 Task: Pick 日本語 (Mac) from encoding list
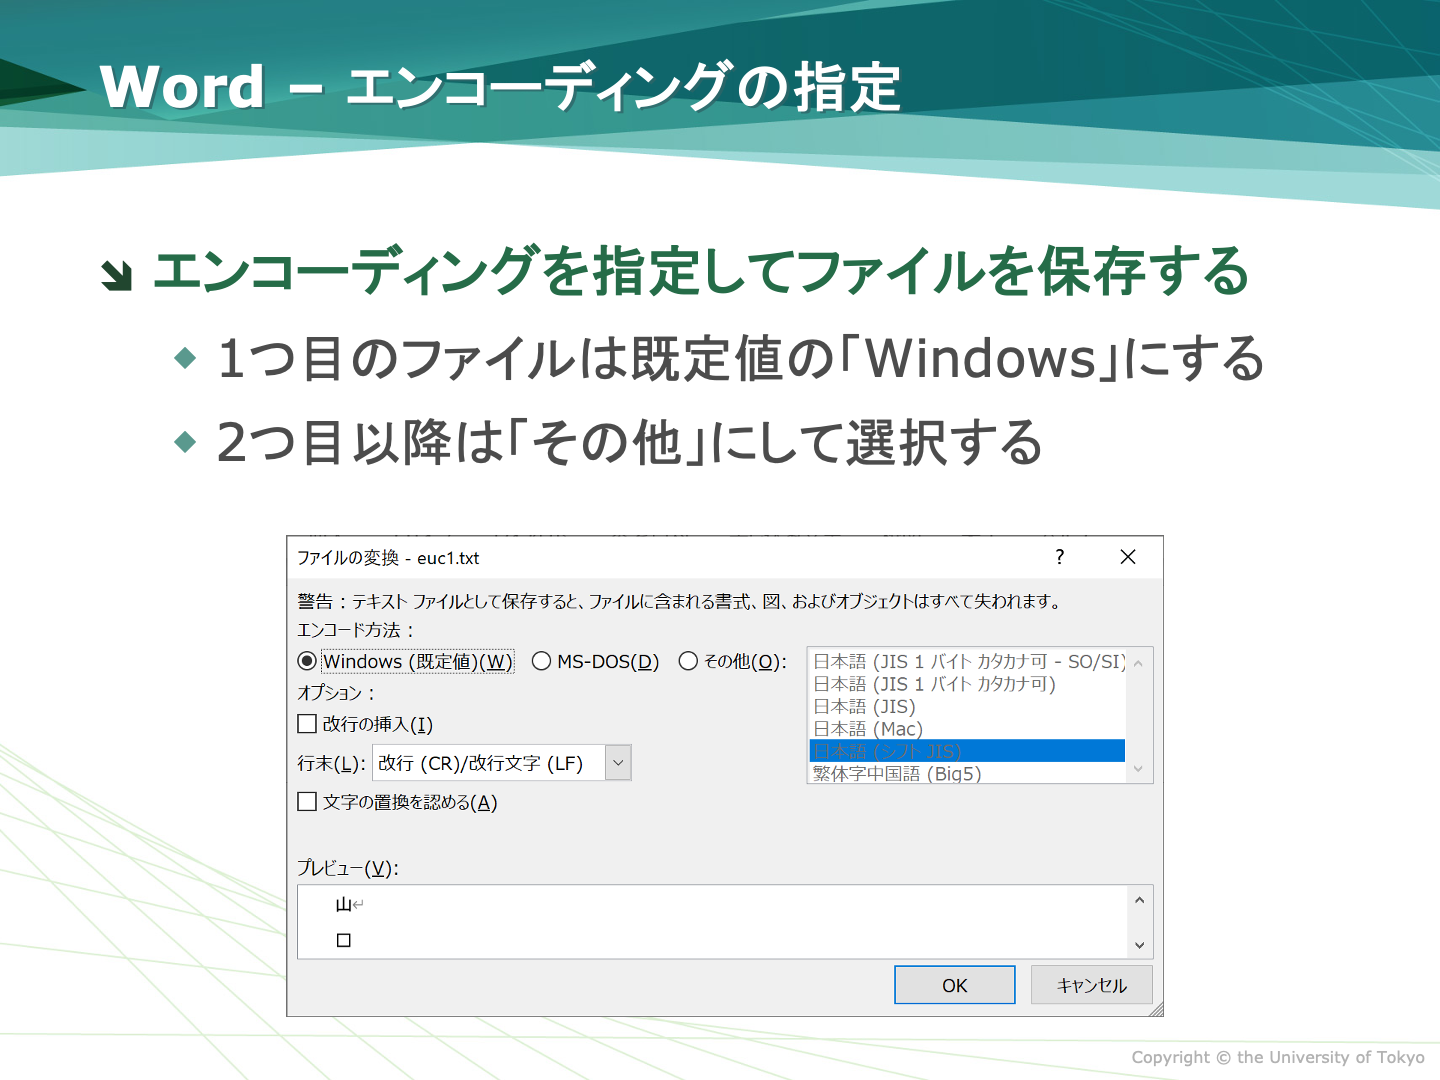(967, 729)
